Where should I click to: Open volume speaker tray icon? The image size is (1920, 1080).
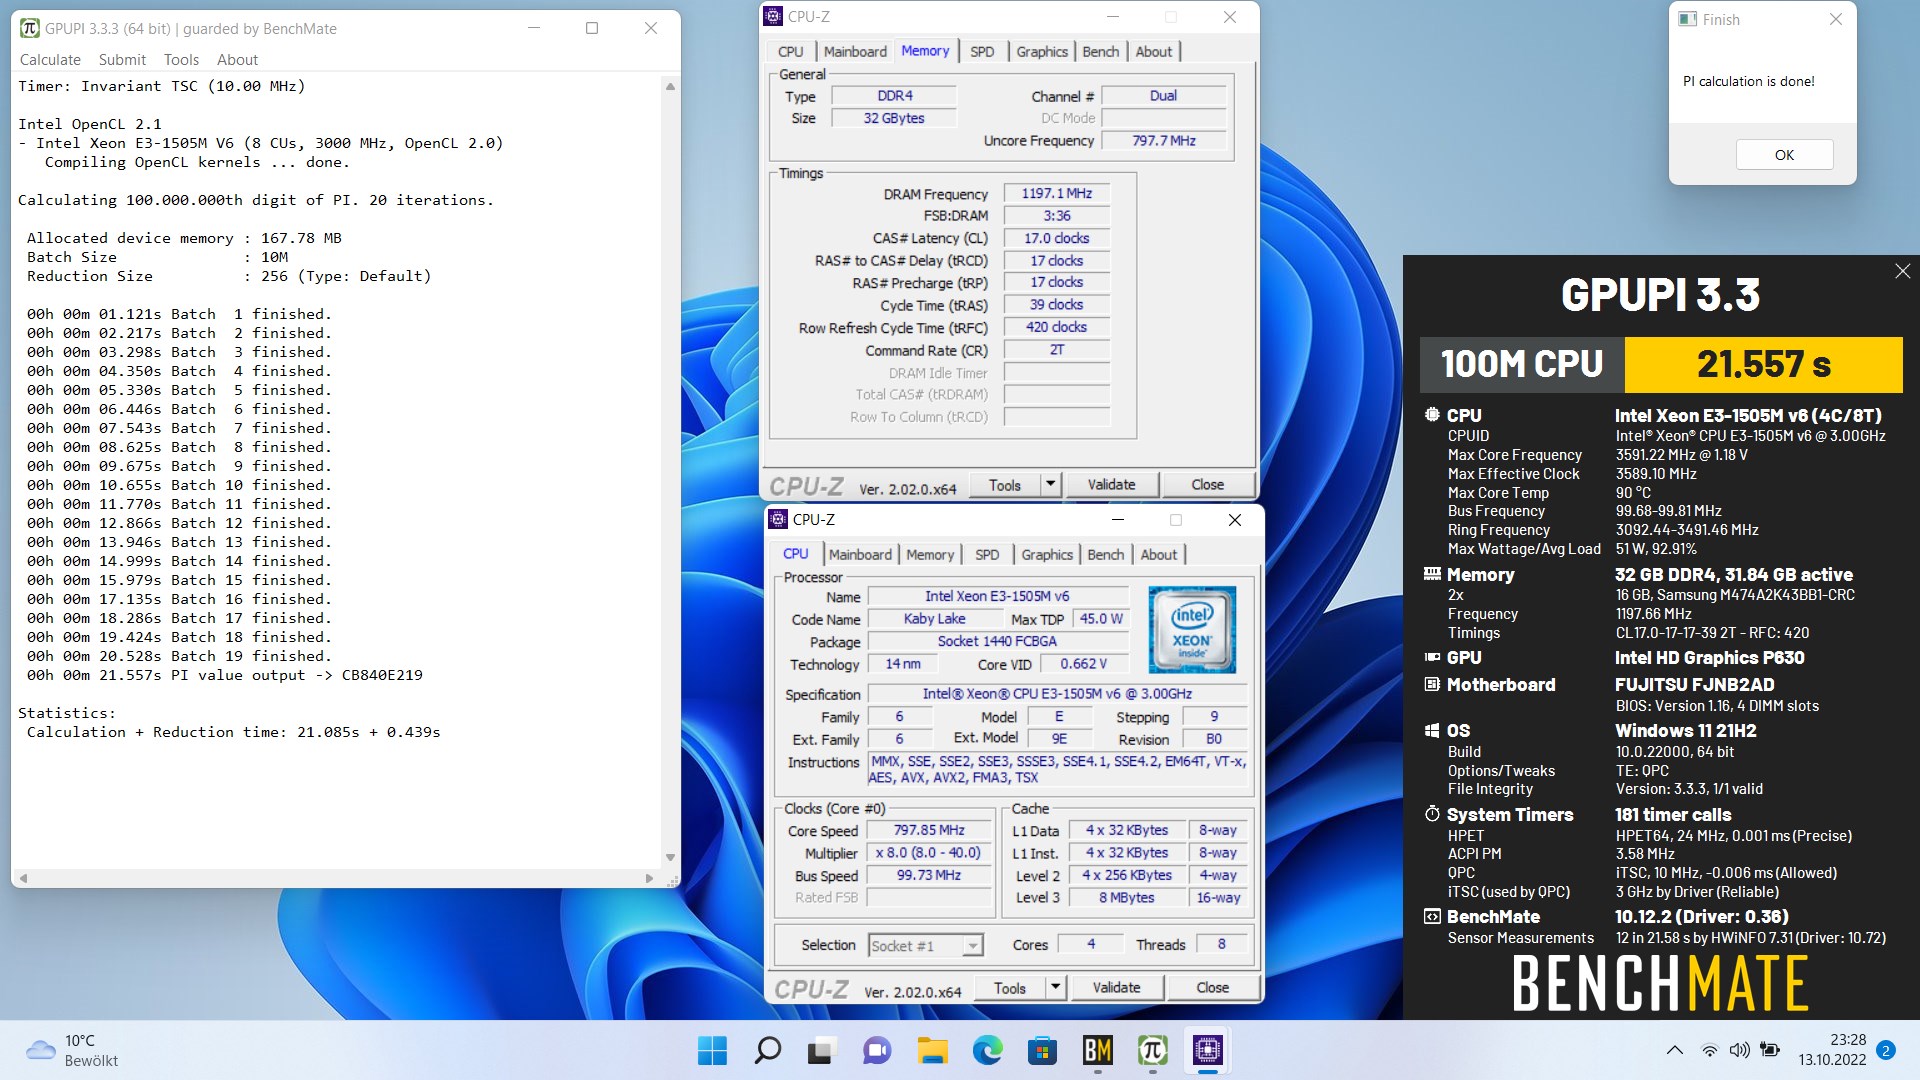1740,1050
